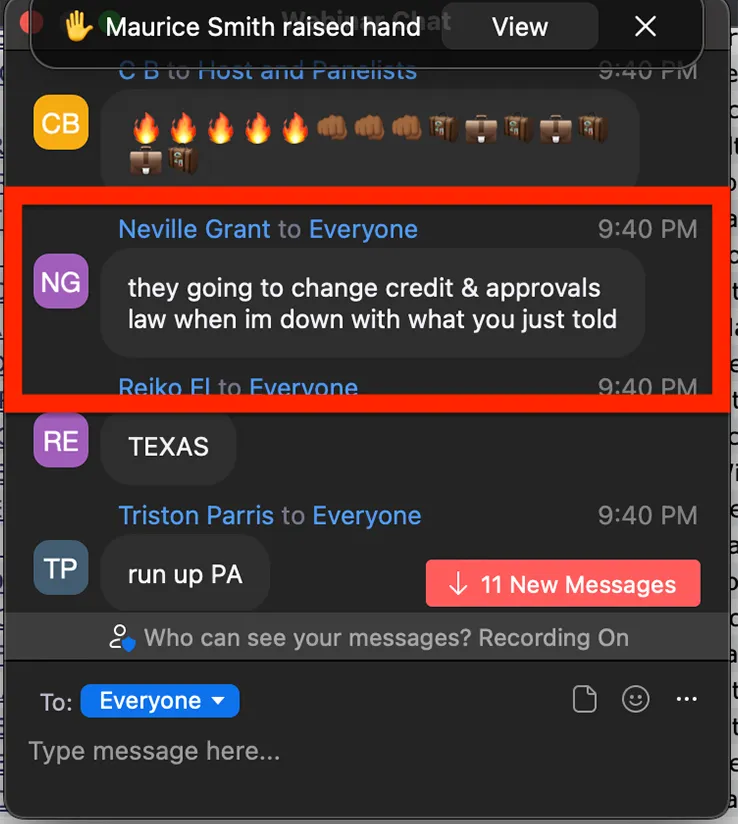Image resolution: width=738 pixels, height=824 pixels.
Task: Click View on raised hand notification
Action: point(520,26)
